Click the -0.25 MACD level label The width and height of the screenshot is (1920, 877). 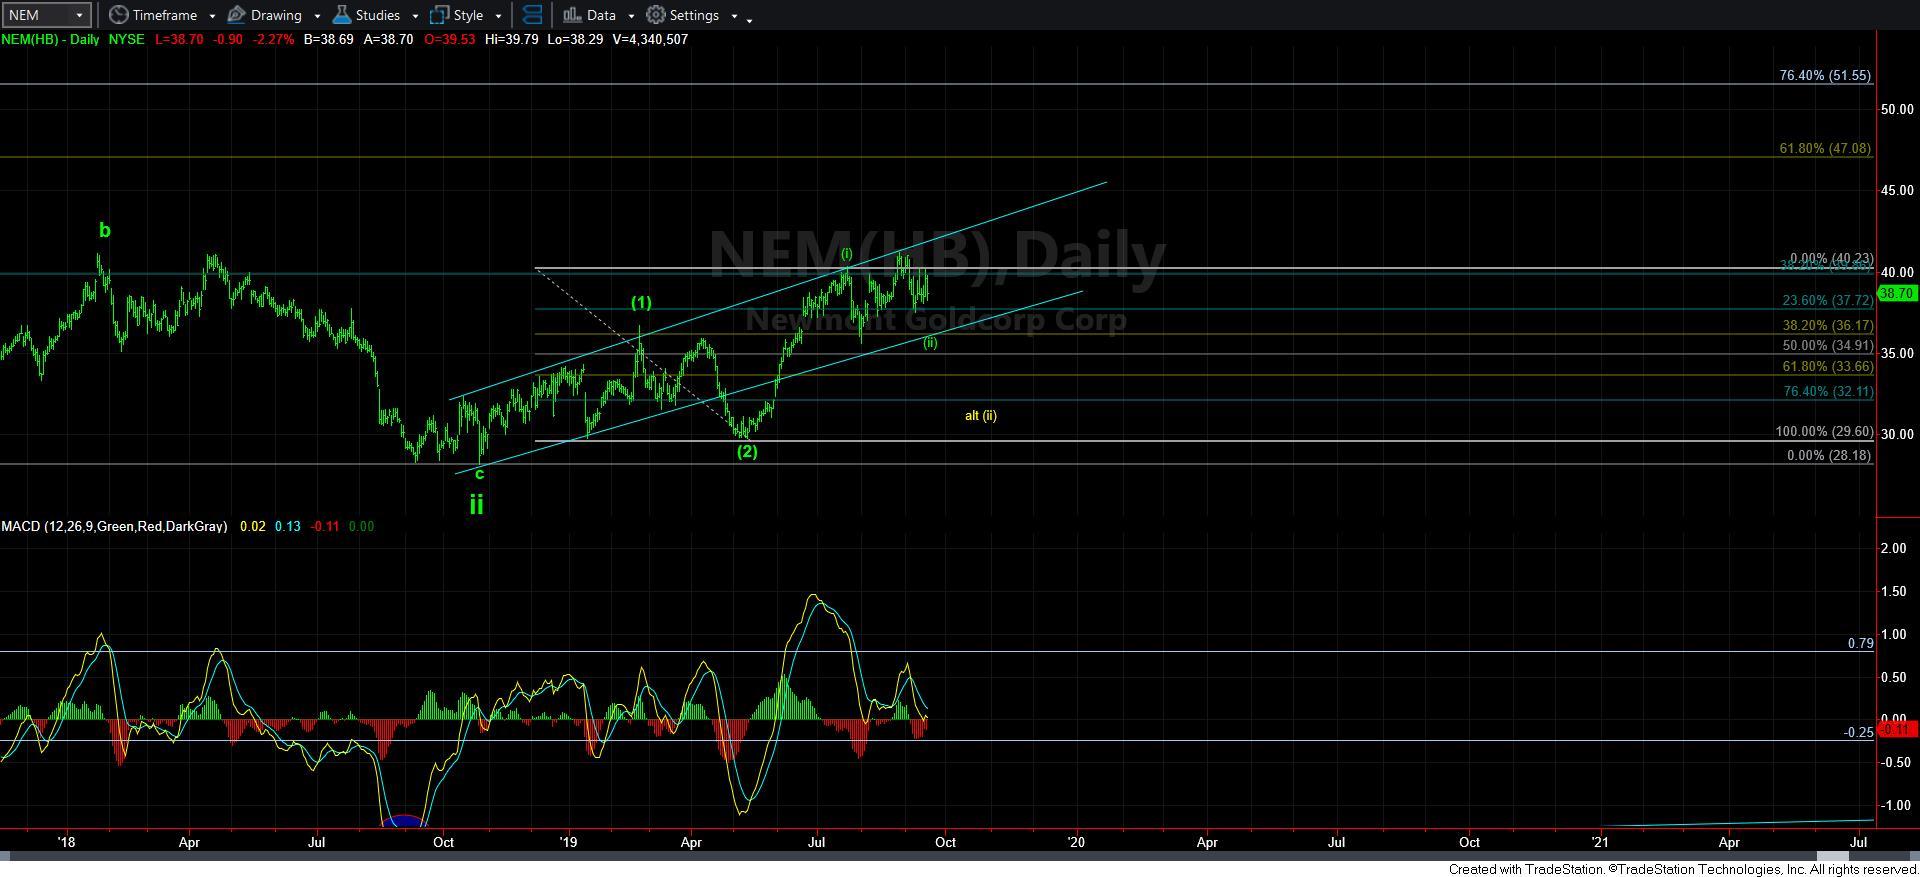1858,732
